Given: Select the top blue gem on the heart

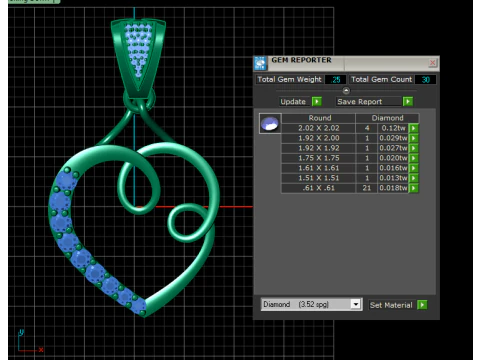Looking at the screenshot, I should coord(67,180).
